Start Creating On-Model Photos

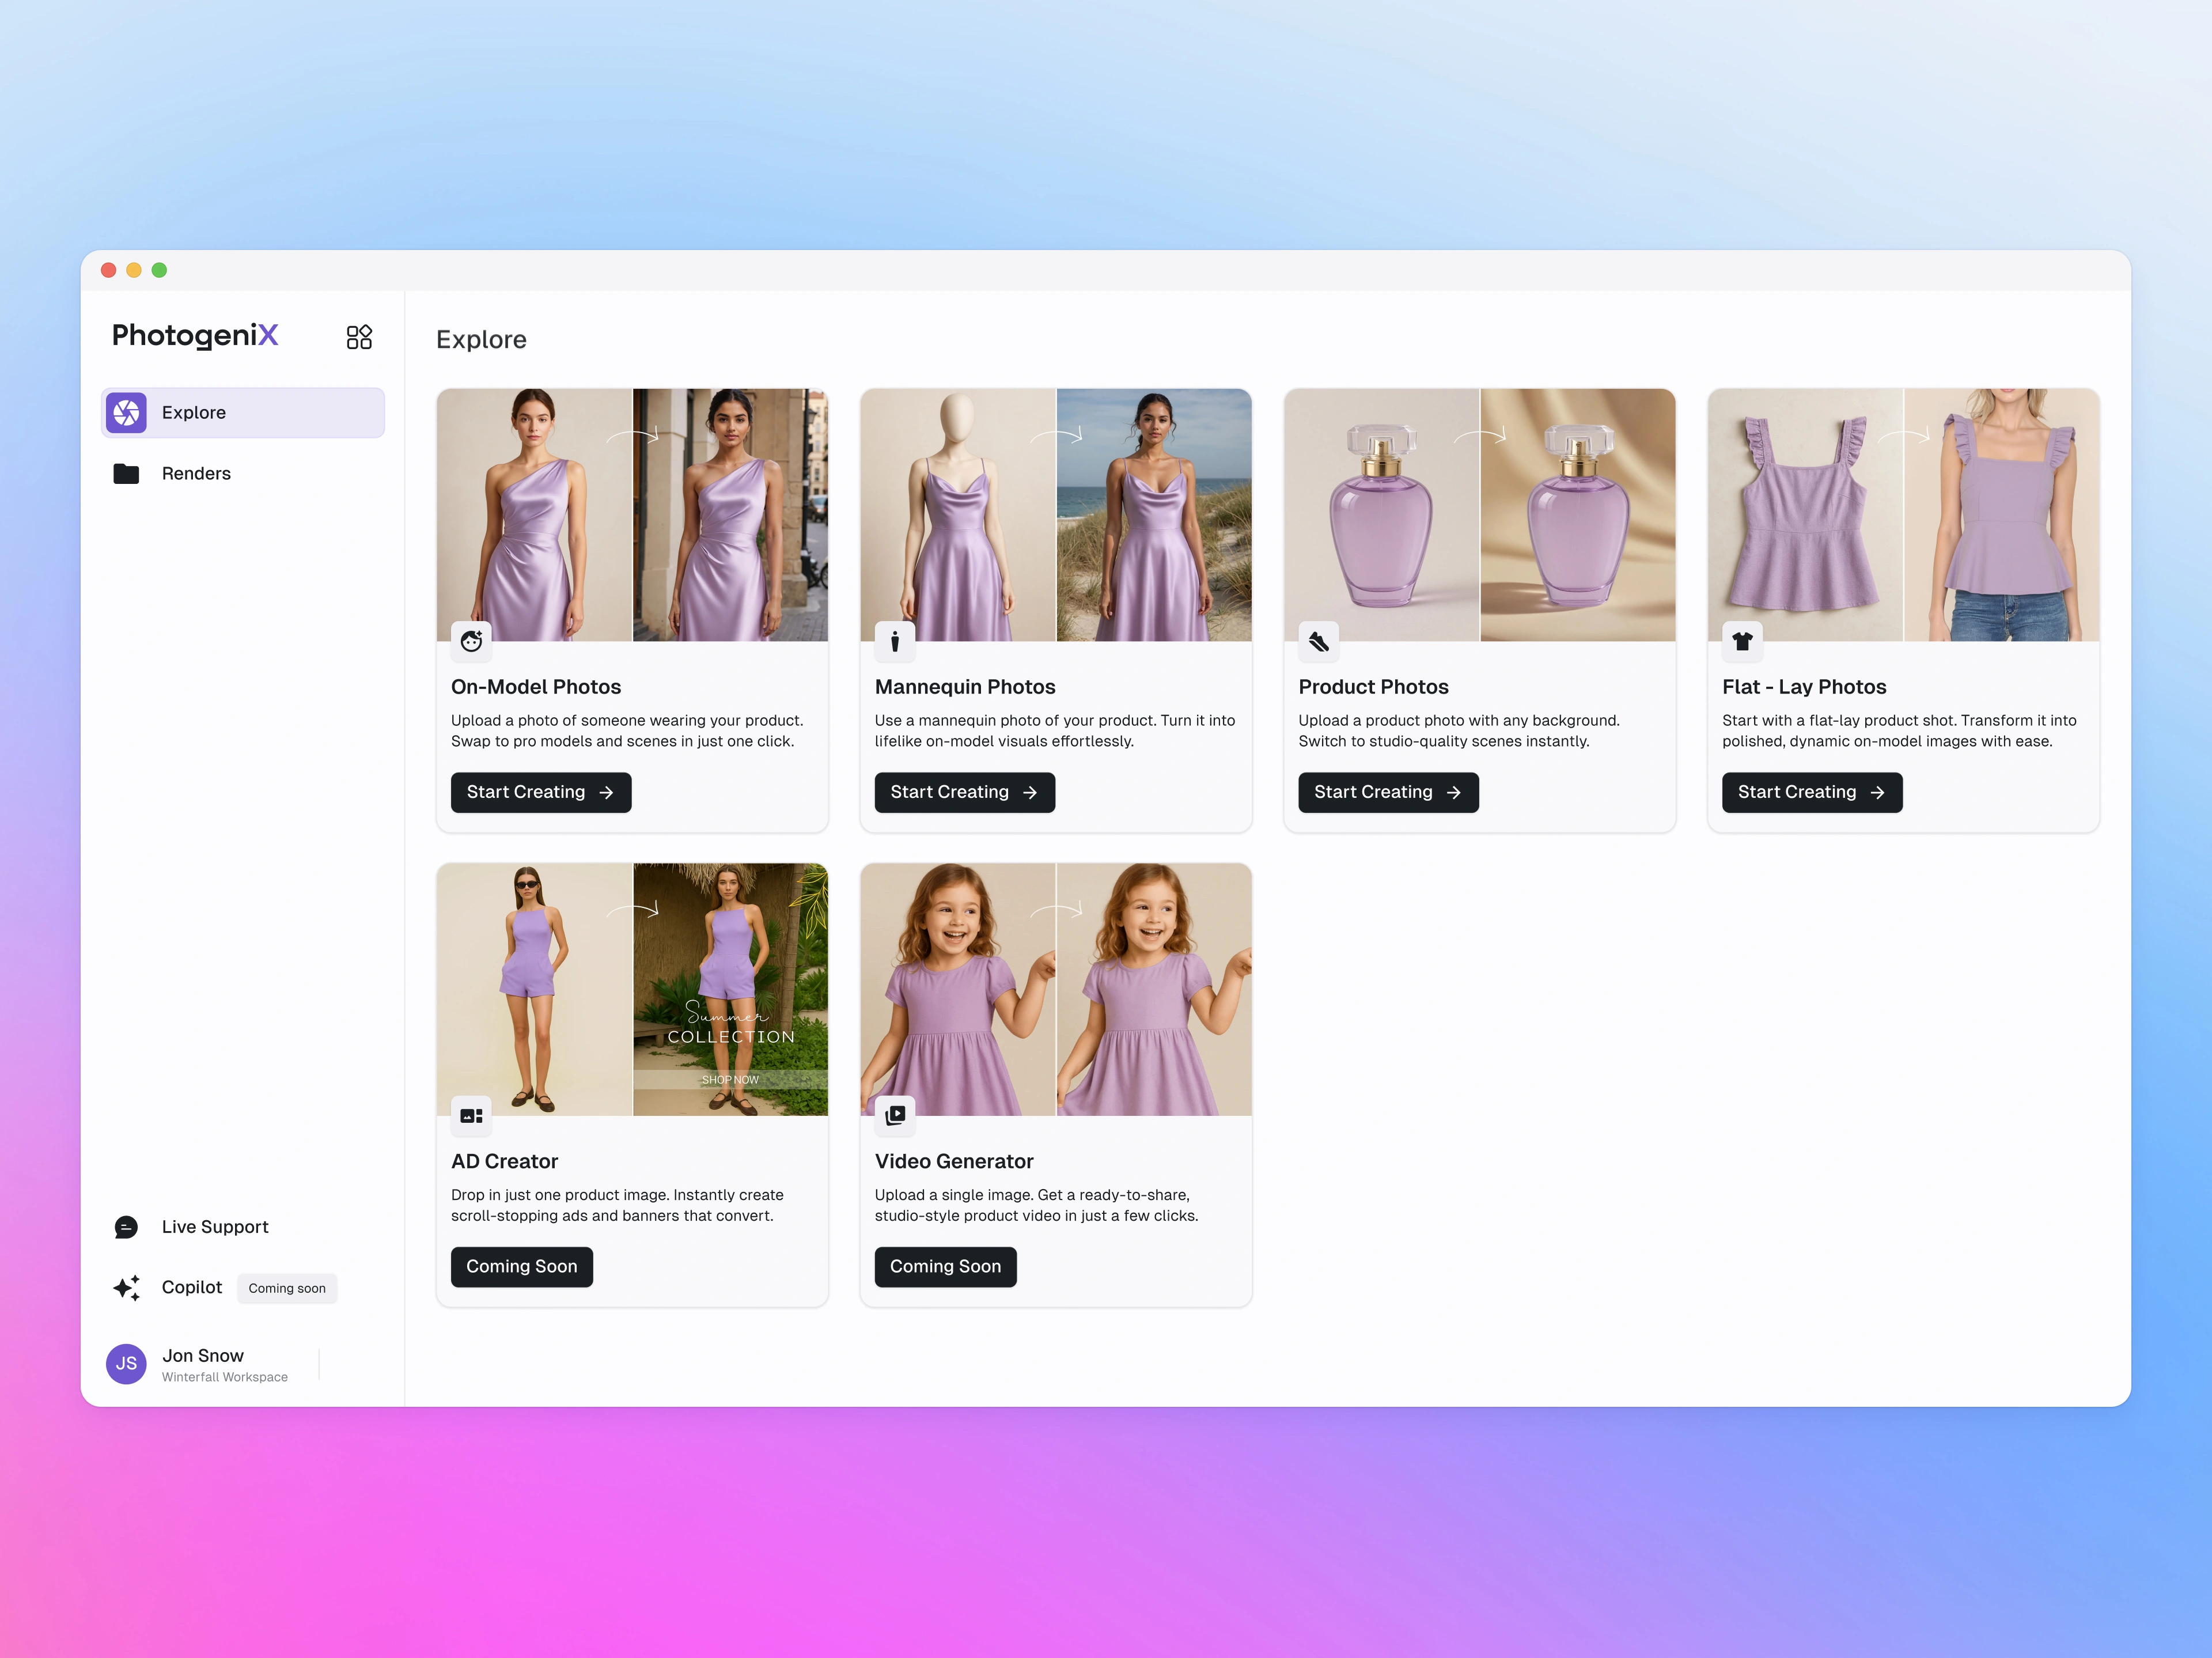point(540,792)
